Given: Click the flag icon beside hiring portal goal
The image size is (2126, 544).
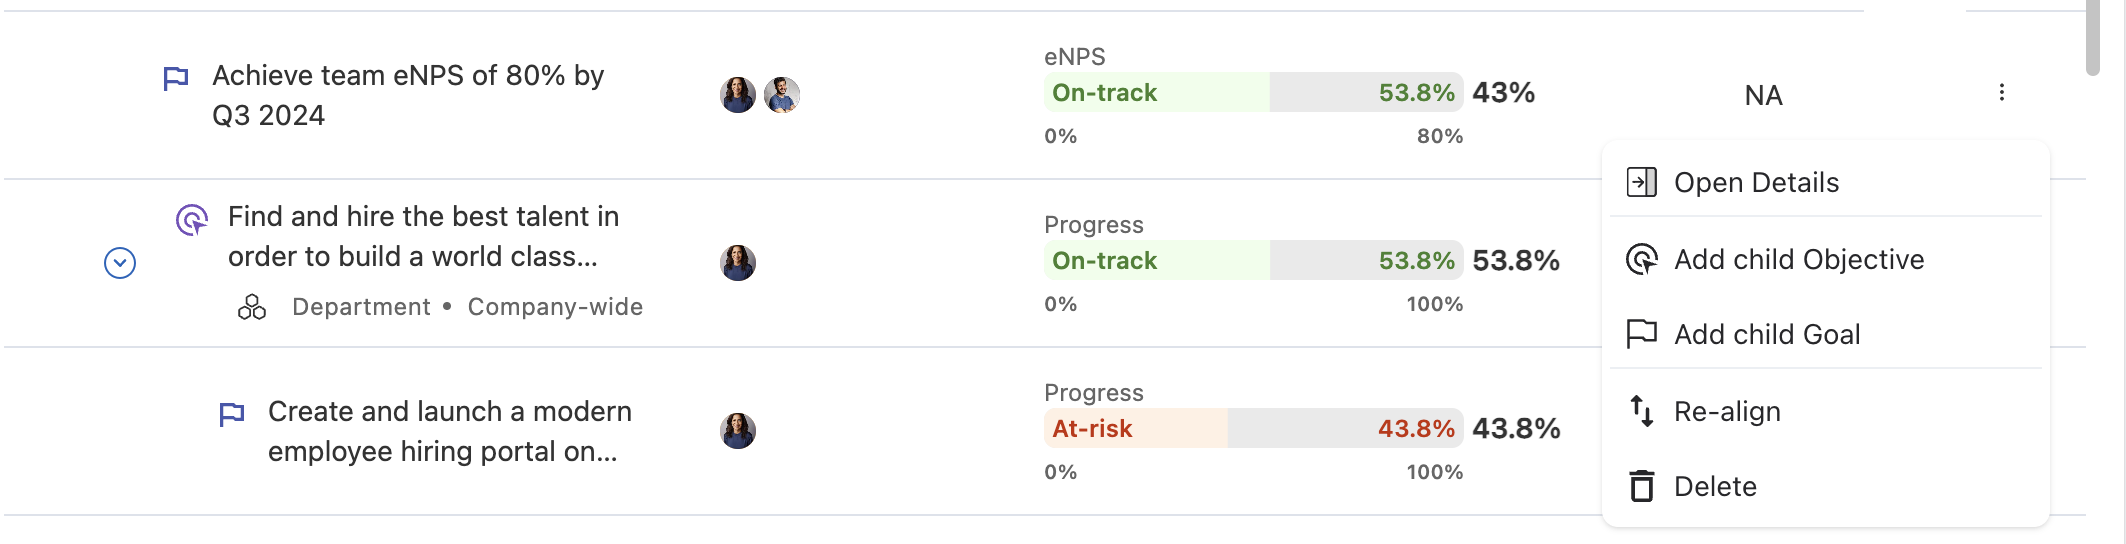Looking at the screenshot, I should click(x=232, y=413).
